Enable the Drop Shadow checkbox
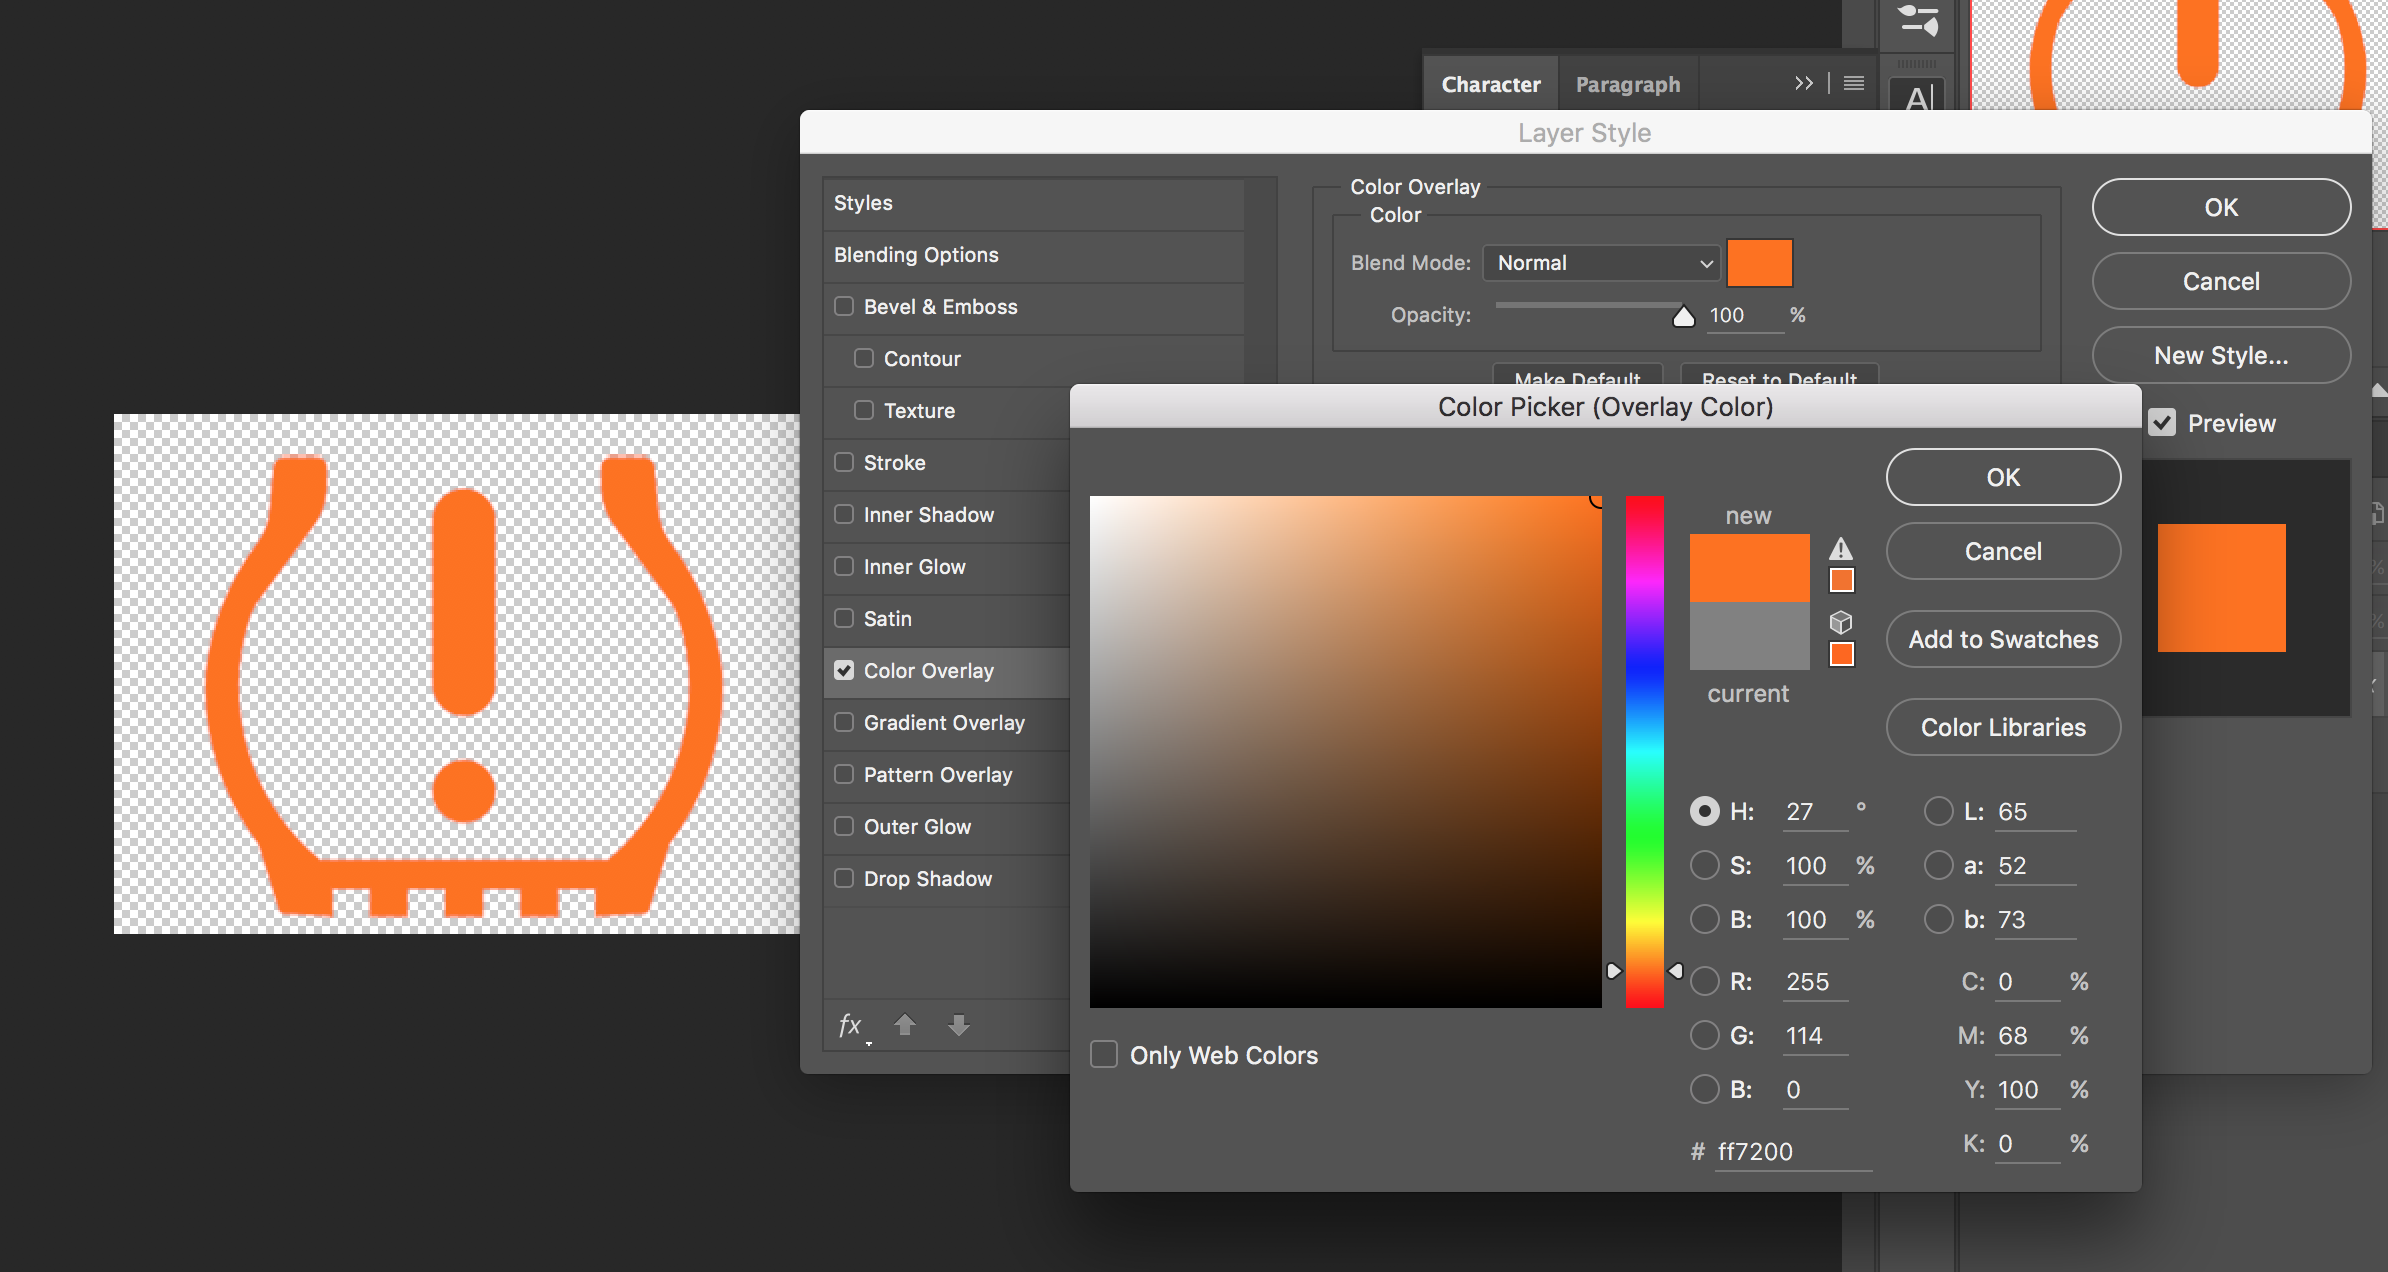The image size is (2388, 1272). [x=844, y=878]
